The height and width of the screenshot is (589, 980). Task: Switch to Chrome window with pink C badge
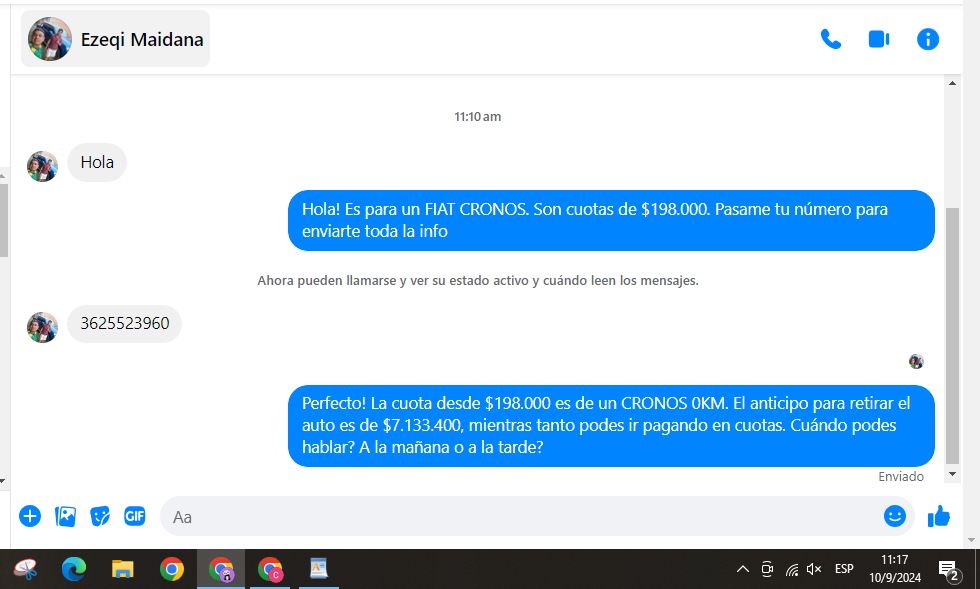tap(270, 569)
